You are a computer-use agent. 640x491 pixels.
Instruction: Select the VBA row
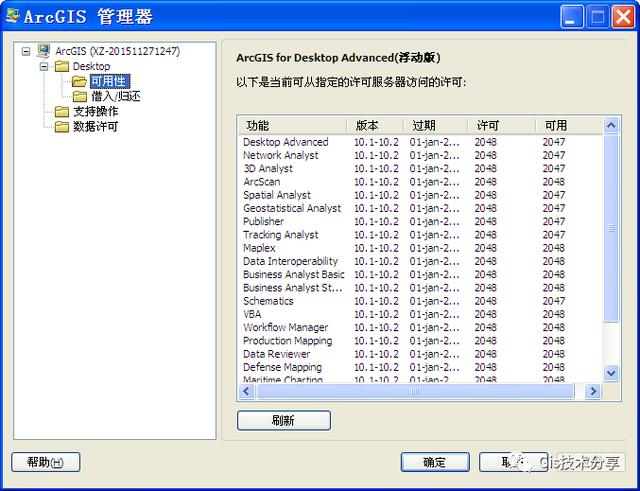pyautogui.click(x=420, y=314)
